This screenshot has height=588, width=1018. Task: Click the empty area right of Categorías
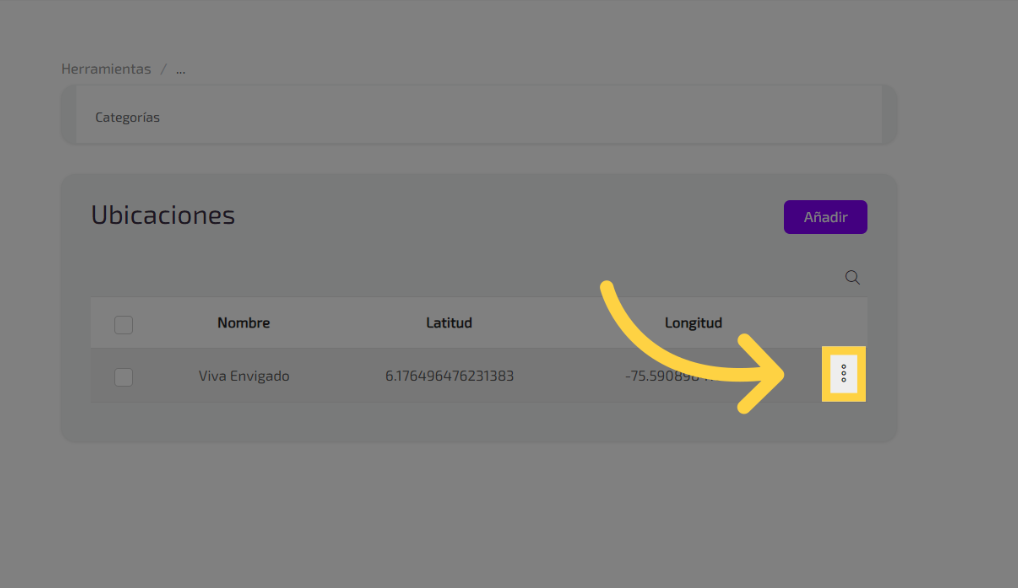tap(500, 117)
